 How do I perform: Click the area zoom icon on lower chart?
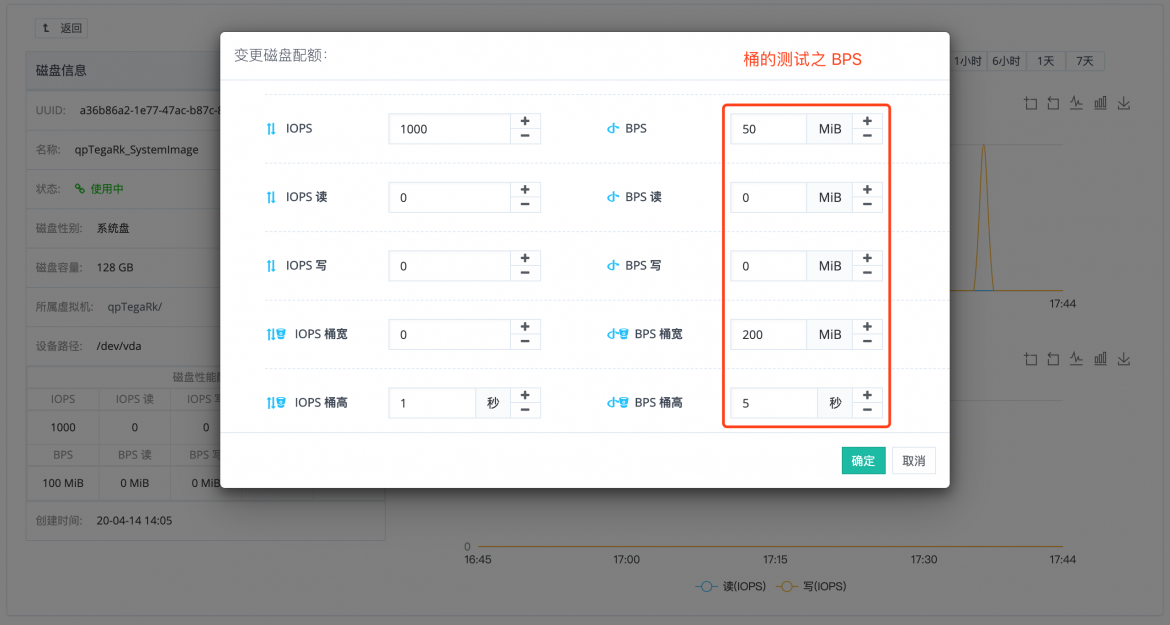pyautogui.click(x=1031, y=359)
